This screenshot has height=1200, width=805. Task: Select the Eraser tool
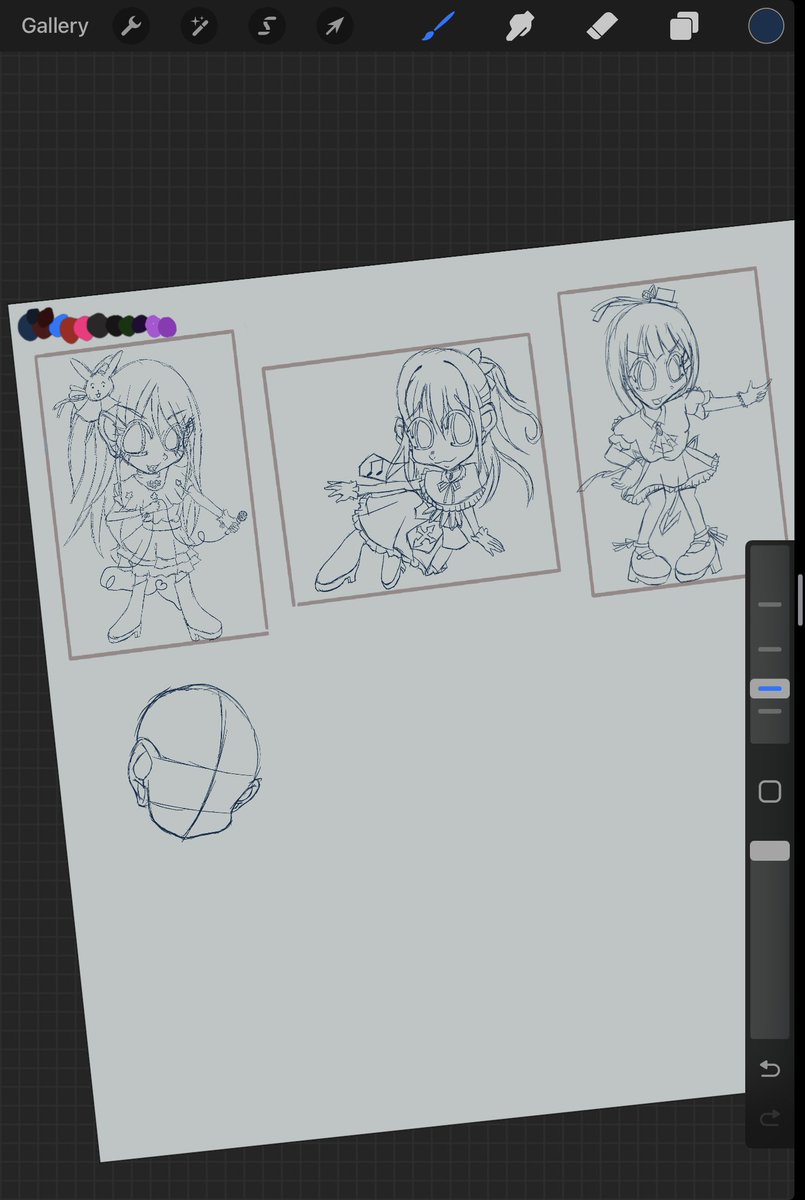point(602,26)
